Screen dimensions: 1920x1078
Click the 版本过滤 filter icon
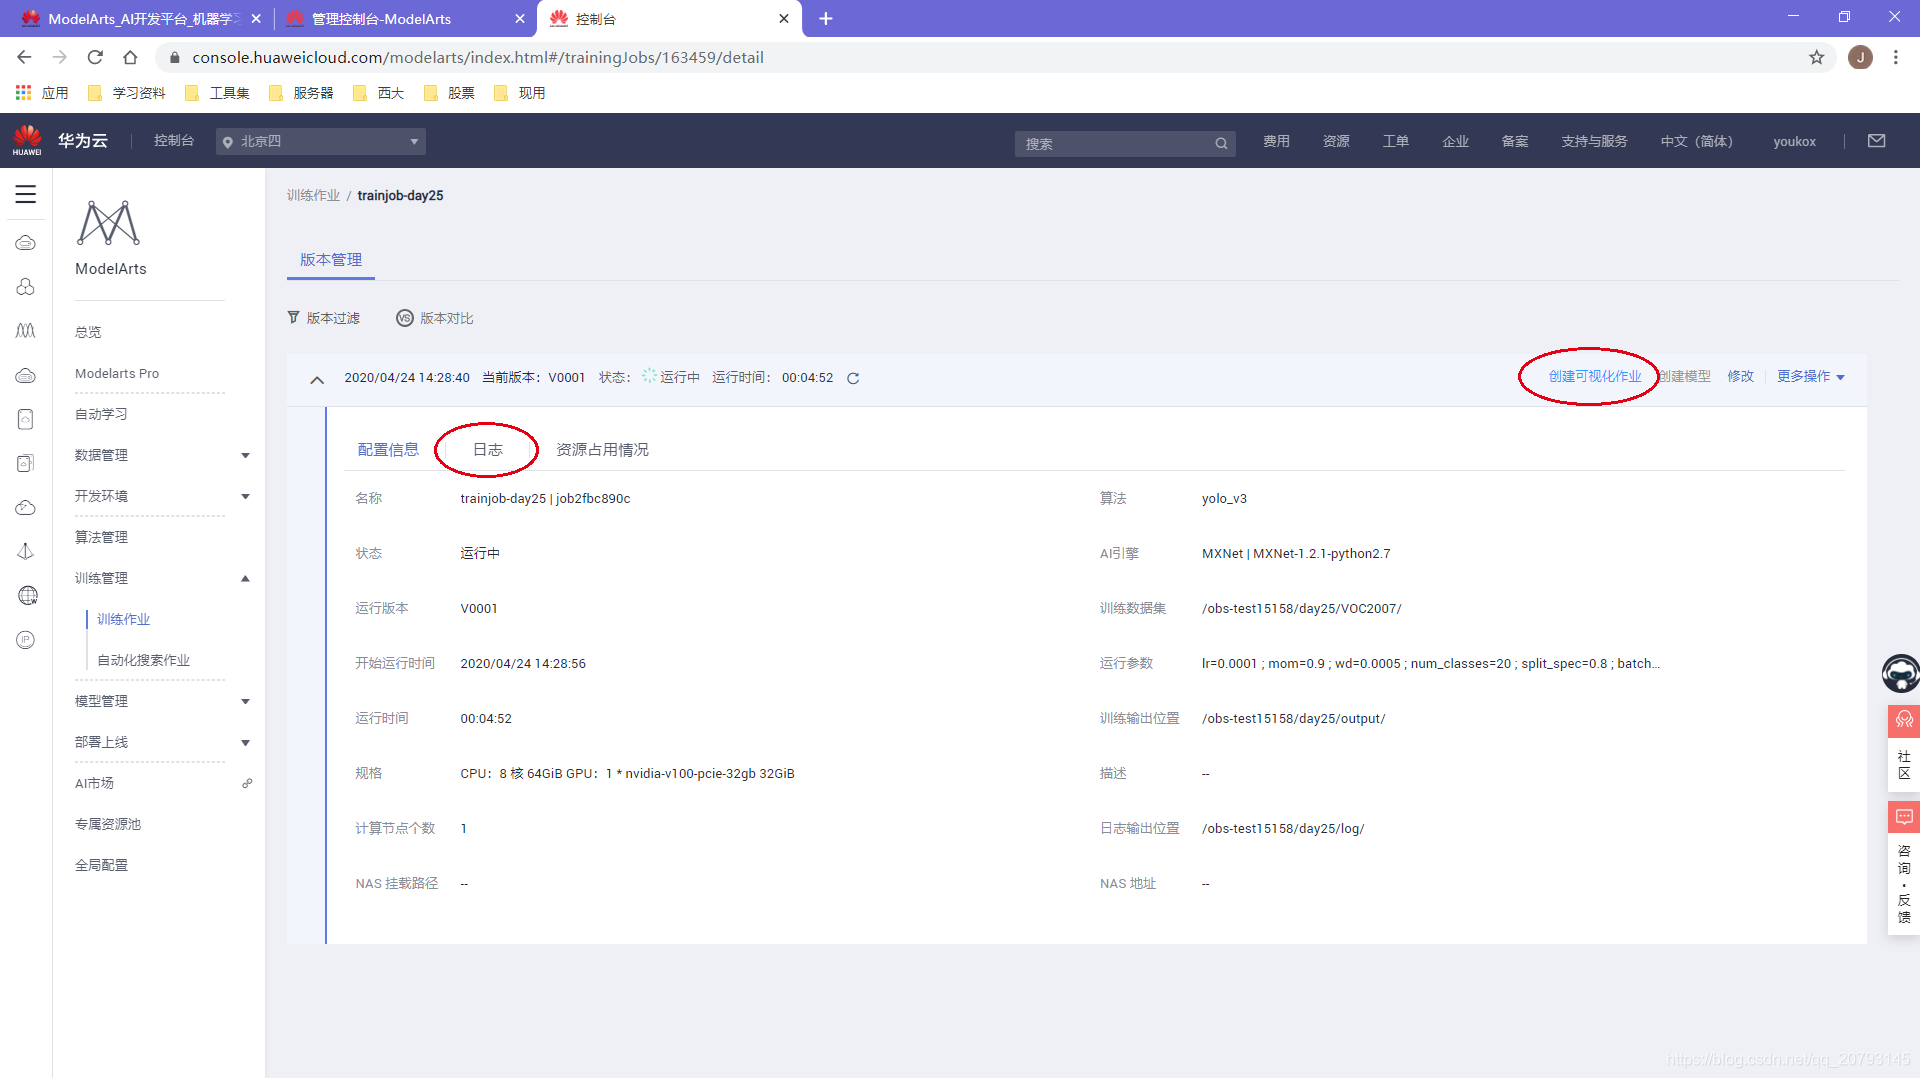click(293, 317)
